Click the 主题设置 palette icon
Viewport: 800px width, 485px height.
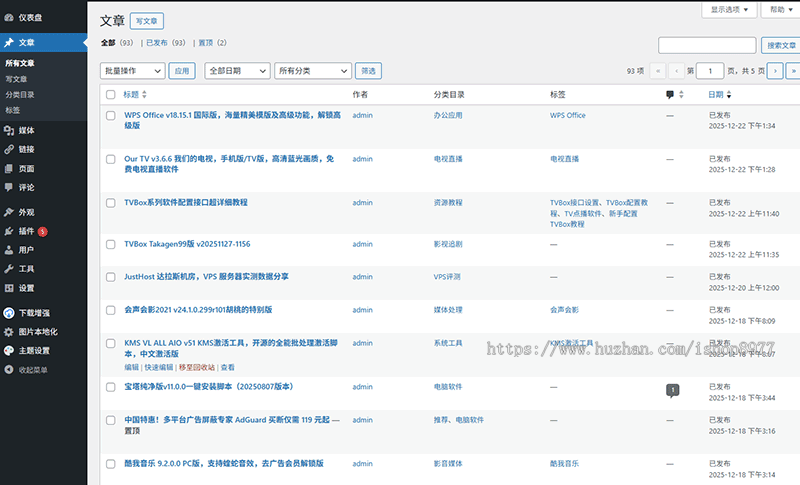pos(9,350)
